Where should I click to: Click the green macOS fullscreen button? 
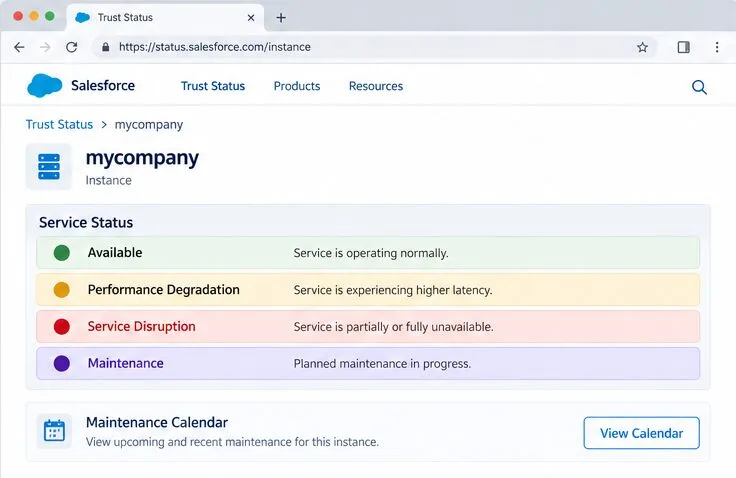(x=49, y=16)
